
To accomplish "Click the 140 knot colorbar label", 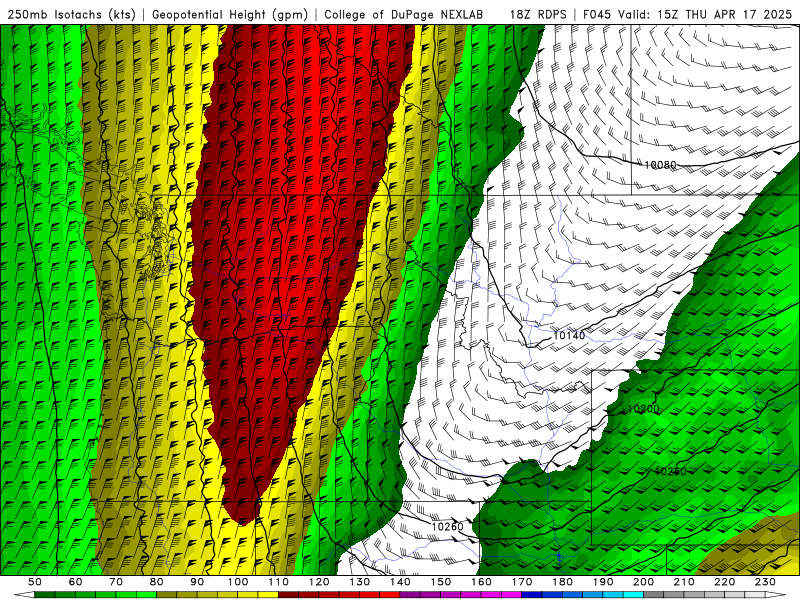I will point(401,582).
